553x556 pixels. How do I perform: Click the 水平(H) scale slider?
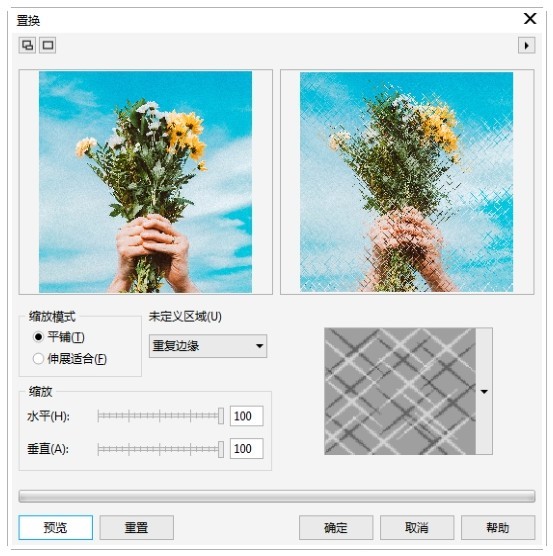pos(161,416)
